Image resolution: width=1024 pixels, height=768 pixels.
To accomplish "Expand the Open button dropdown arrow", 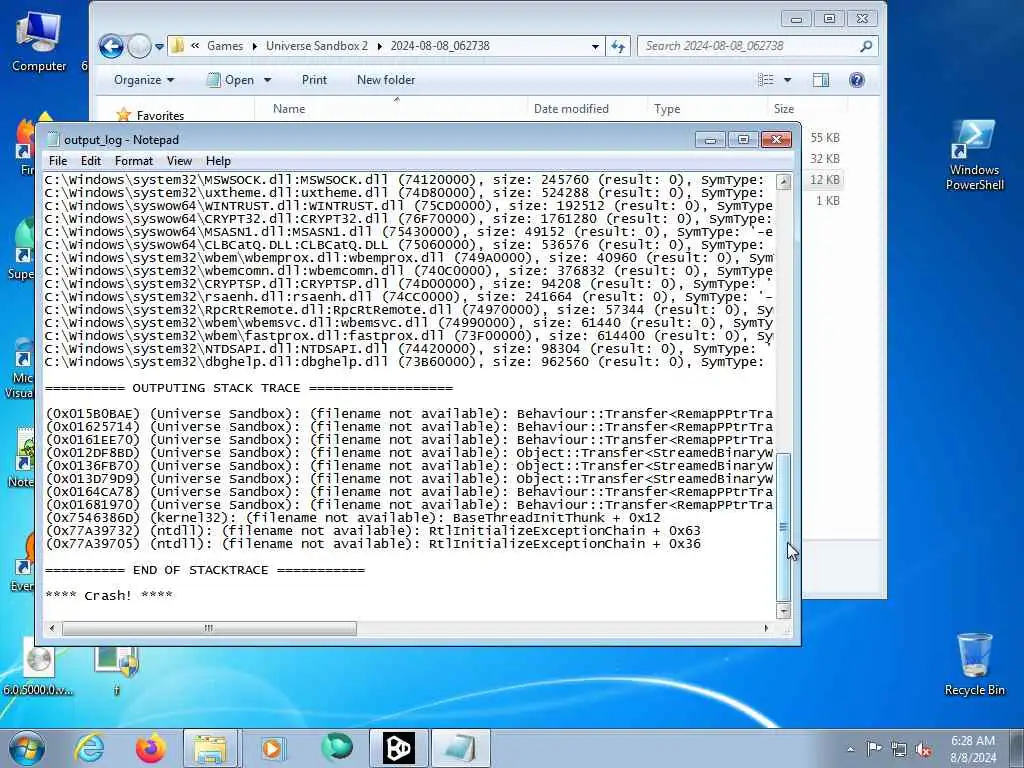I will tap(267, 80).
